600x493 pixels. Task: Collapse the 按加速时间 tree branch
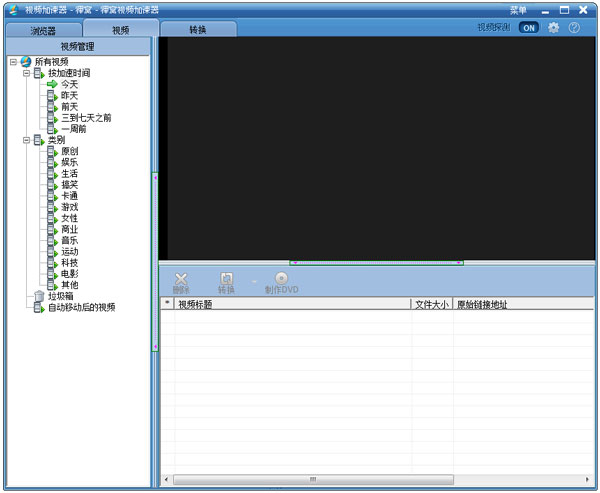26,73
